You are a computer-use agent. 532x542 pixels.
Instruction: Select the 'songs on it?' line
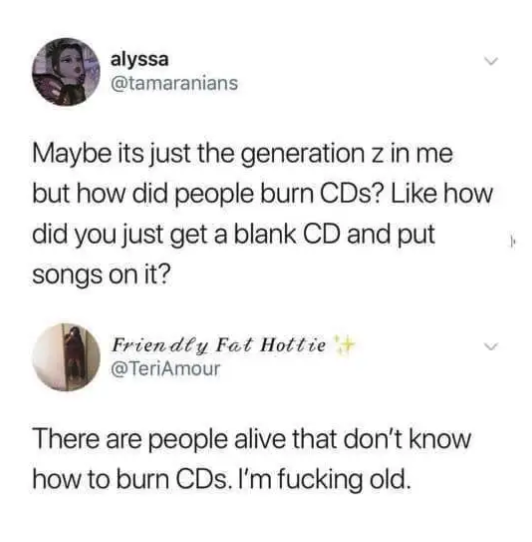click(102, 274)
